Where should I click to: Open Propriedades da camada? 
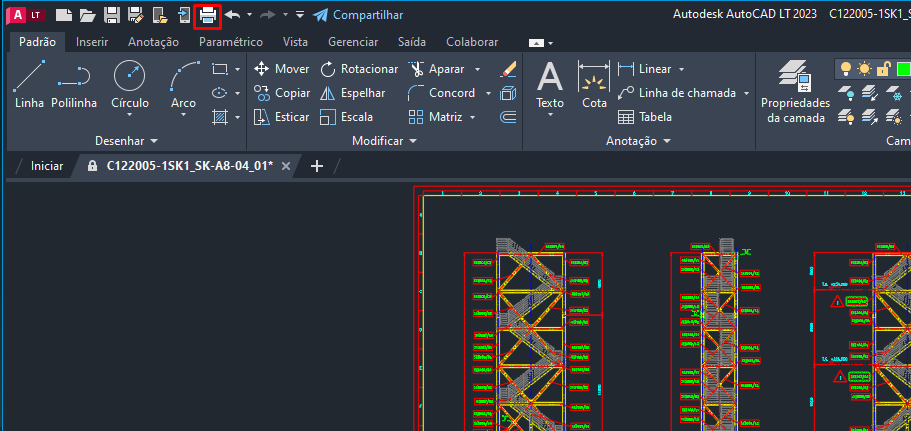[795, 92]
